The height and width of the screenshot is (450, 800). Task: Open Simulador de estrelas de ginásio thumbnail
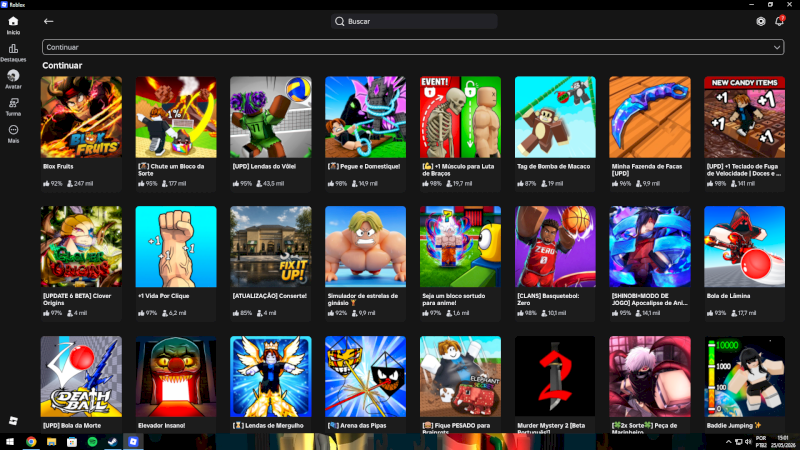(x=365, y=246)
